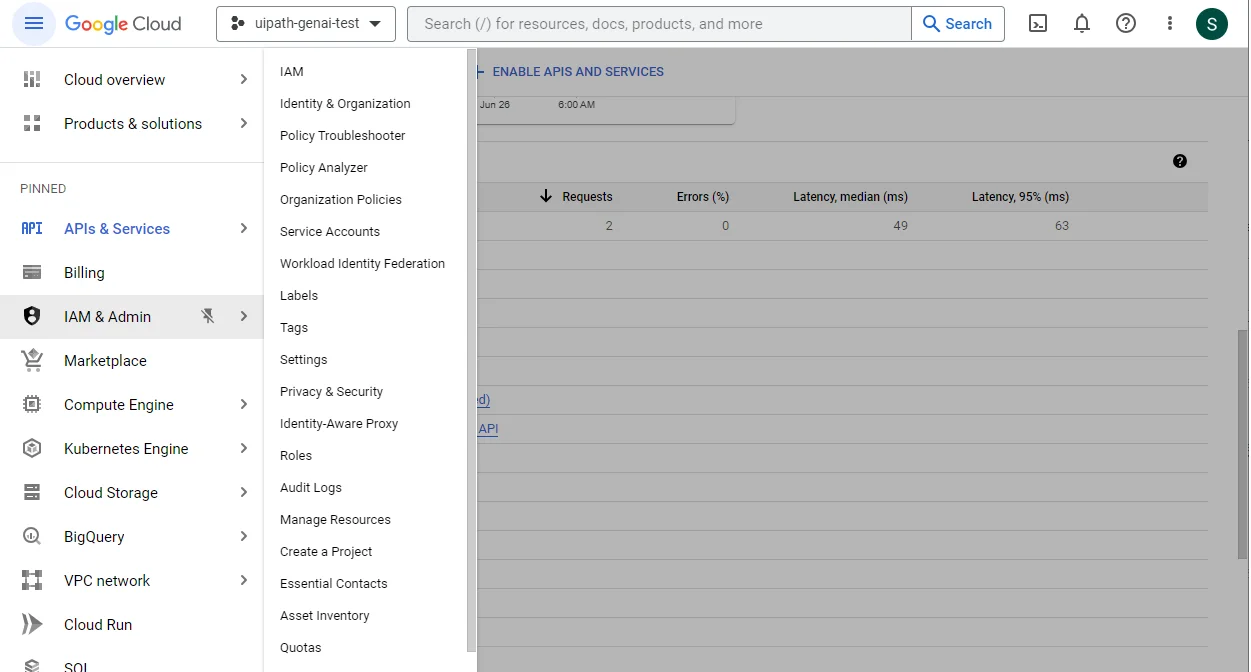Image resolution: width=1251 pixels, height=672 pixels.
Task: Expand the Compute Engine submenu arrow
Action: pos(243,405)
